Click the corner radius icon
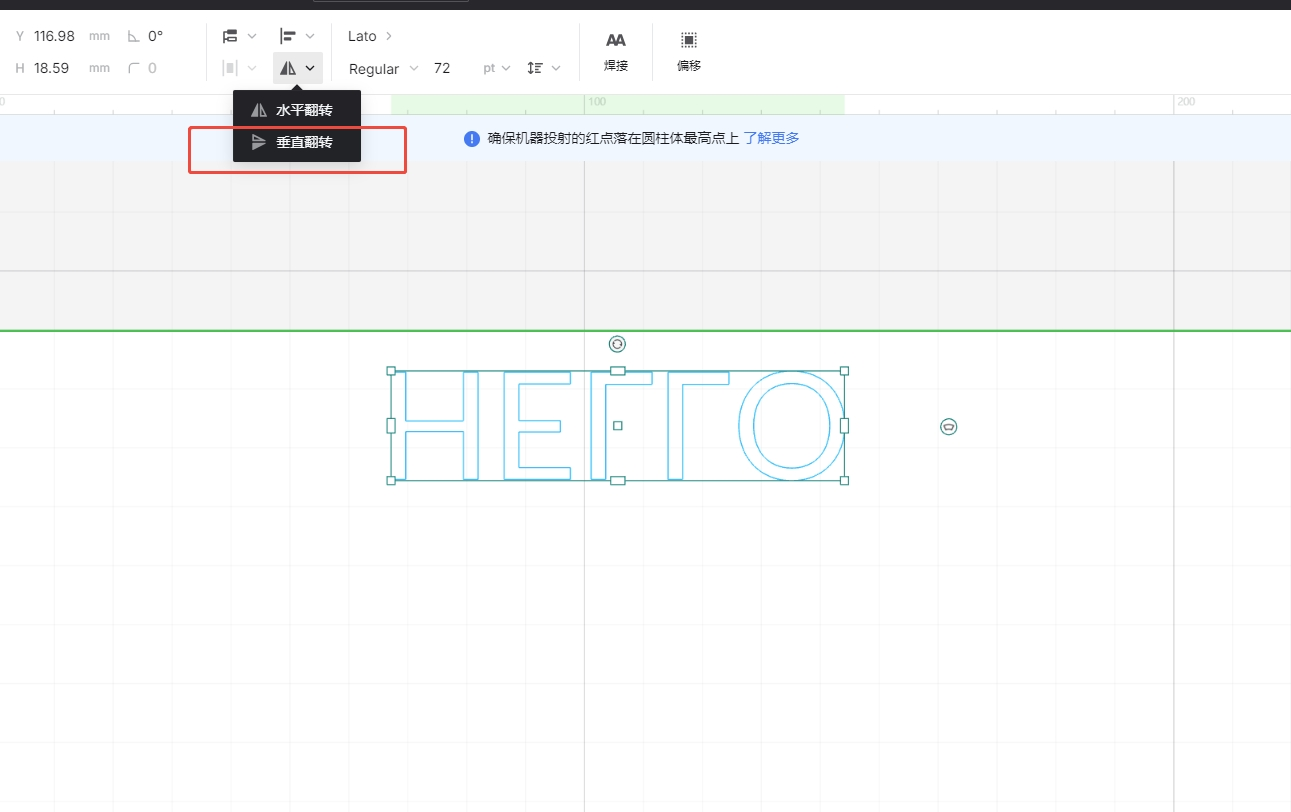Image resolution: width=1291 pixels, height=812 pixels. (x=134, y=68)
